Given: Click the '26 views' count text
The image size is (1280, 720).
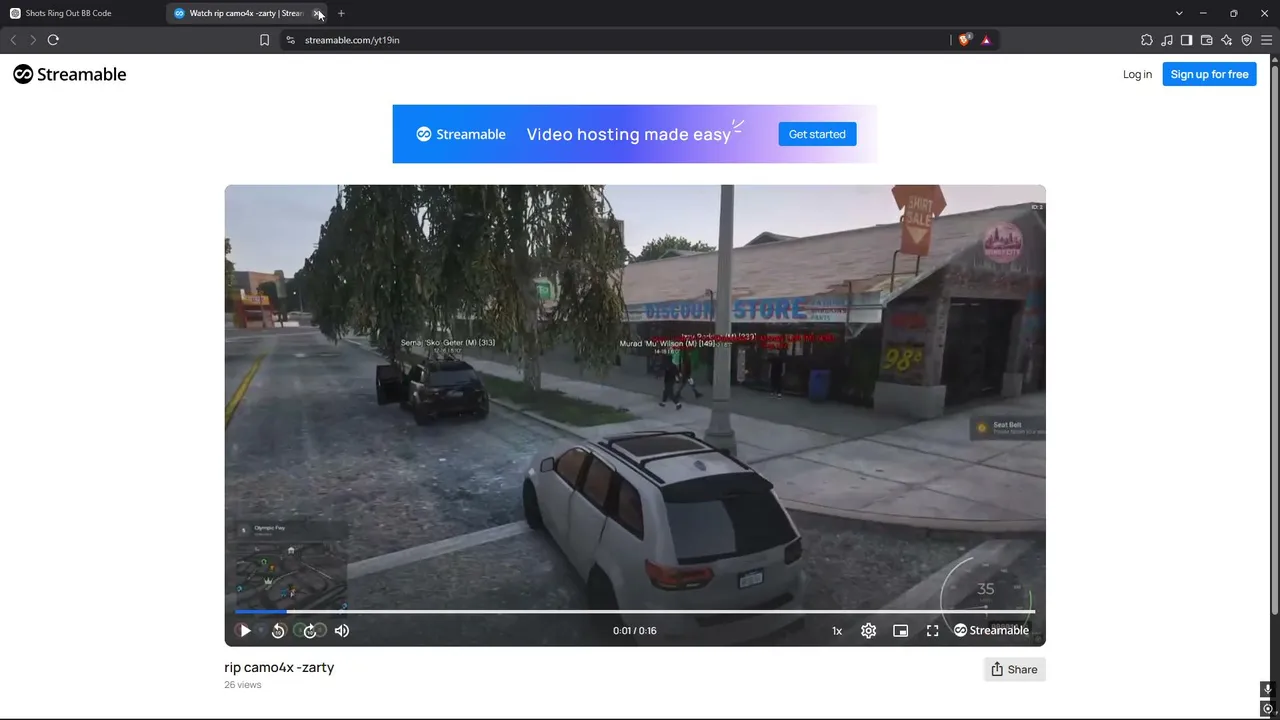Looking at the screenshot, I should 243,685.
